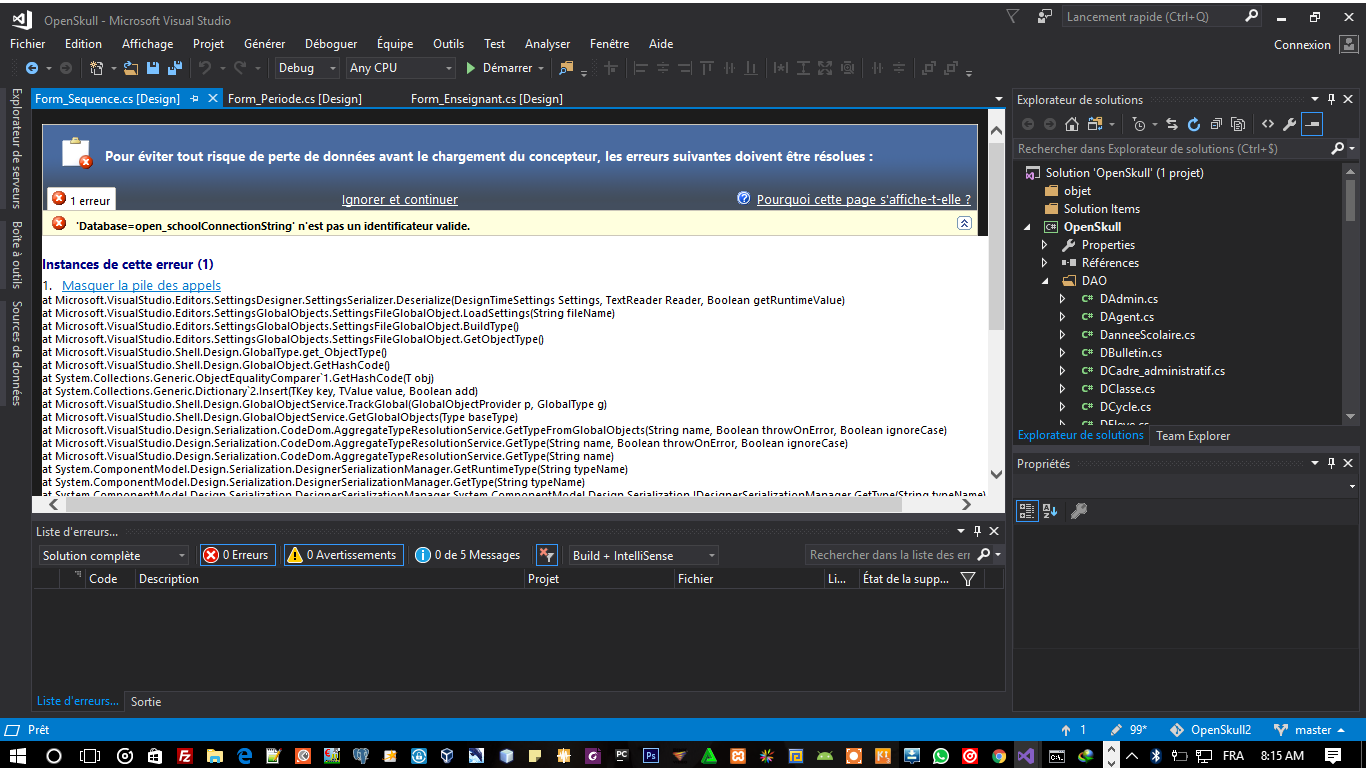Image resolution: width=1366 pixels, height=768 pixels.
Task: Click the solution and folder view switch icon
Action: pyautogui.click(x=1093, y=124)
